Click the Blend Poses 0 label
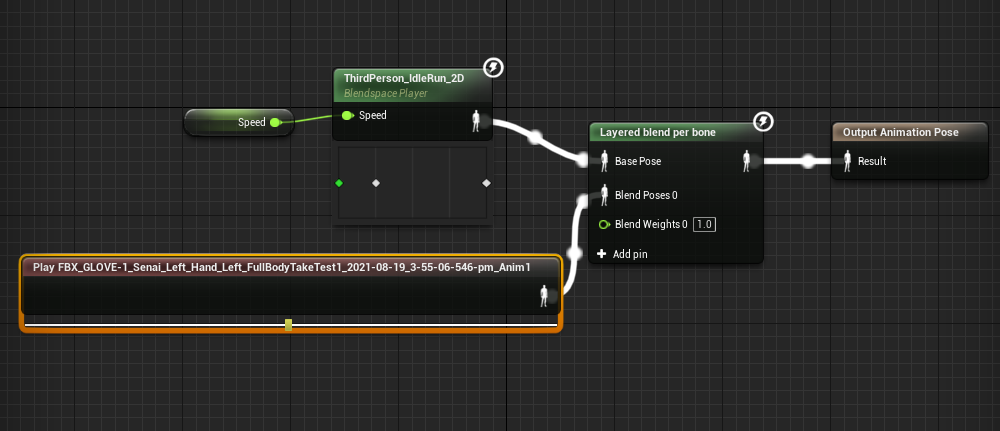The height and width of the screenshot is (431, 1000). pyautogui.click(x=646, y=195)
